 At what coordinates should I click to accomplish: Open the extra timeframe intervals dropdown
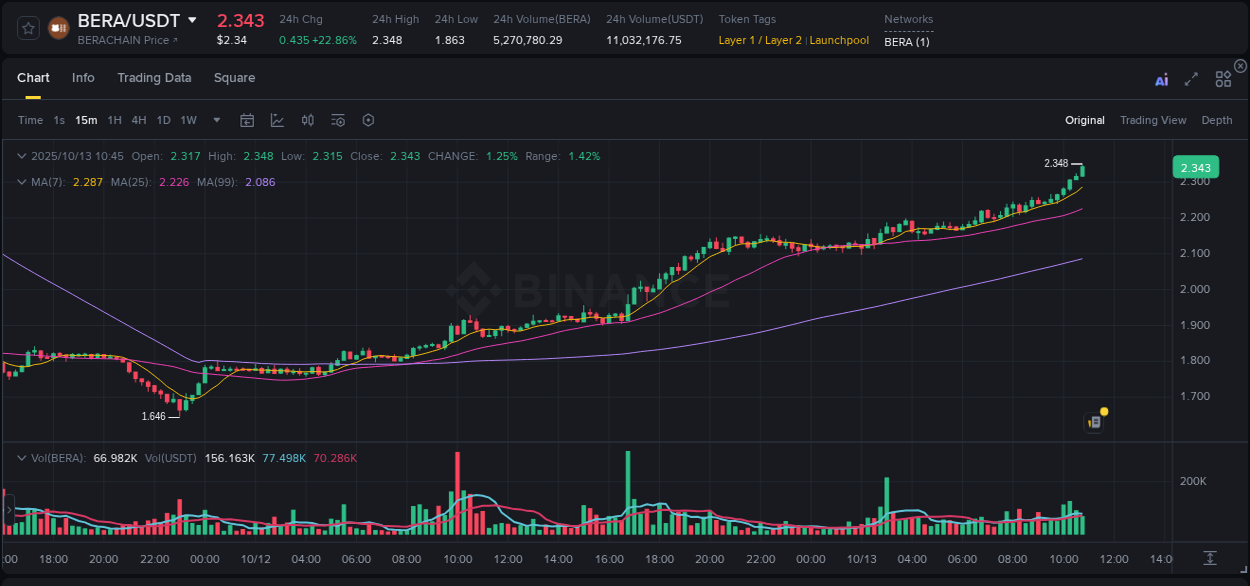coord(215,119)
